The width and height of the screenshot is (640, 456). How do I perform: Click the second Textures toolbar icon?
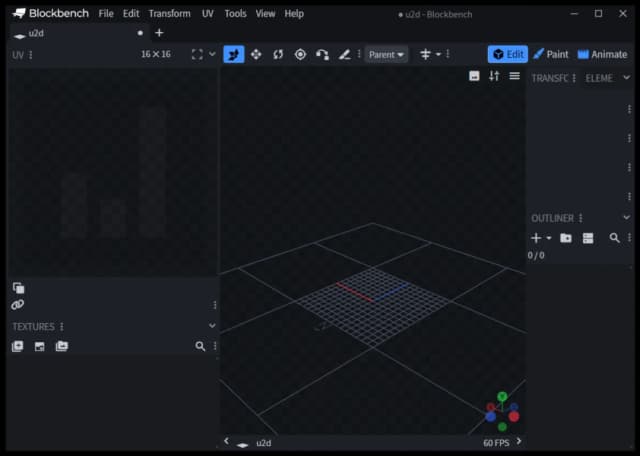coord(40,347)
